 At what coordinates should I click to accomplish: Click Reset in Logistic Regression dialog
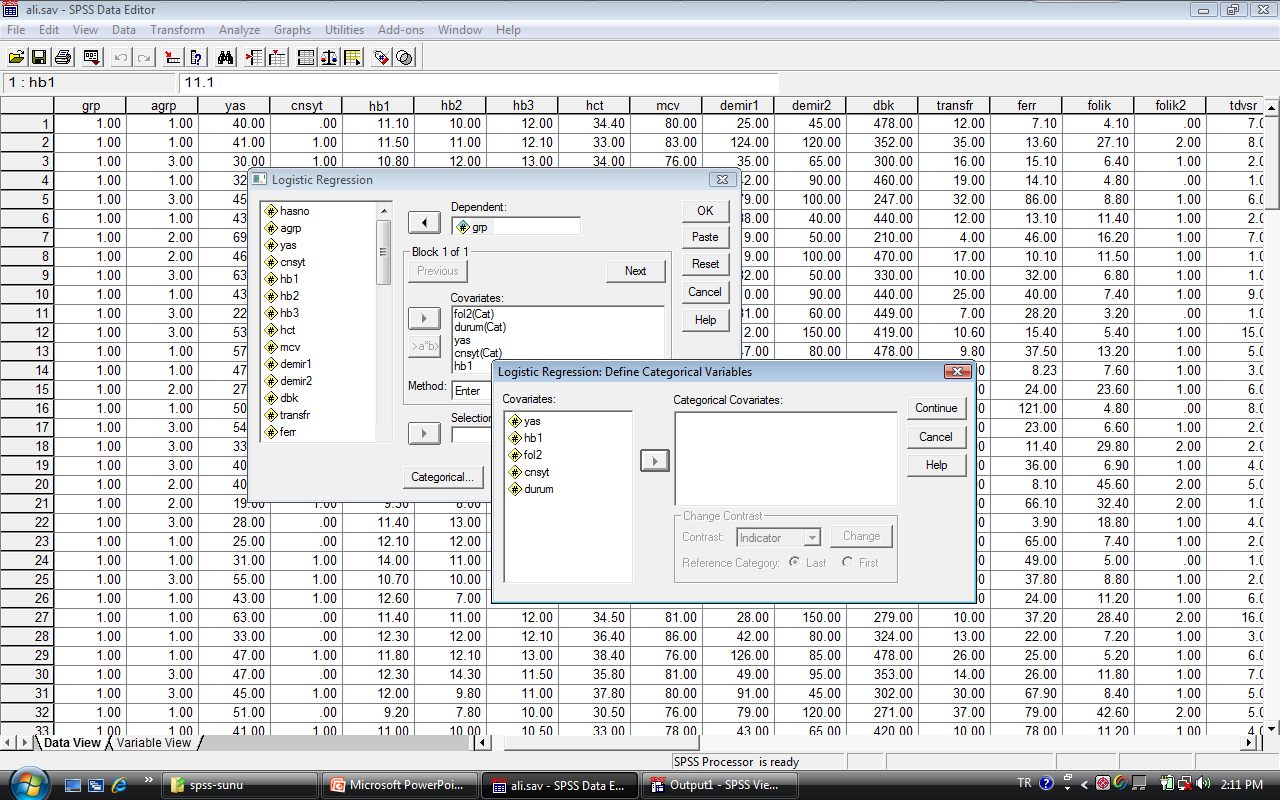point(705,264)
